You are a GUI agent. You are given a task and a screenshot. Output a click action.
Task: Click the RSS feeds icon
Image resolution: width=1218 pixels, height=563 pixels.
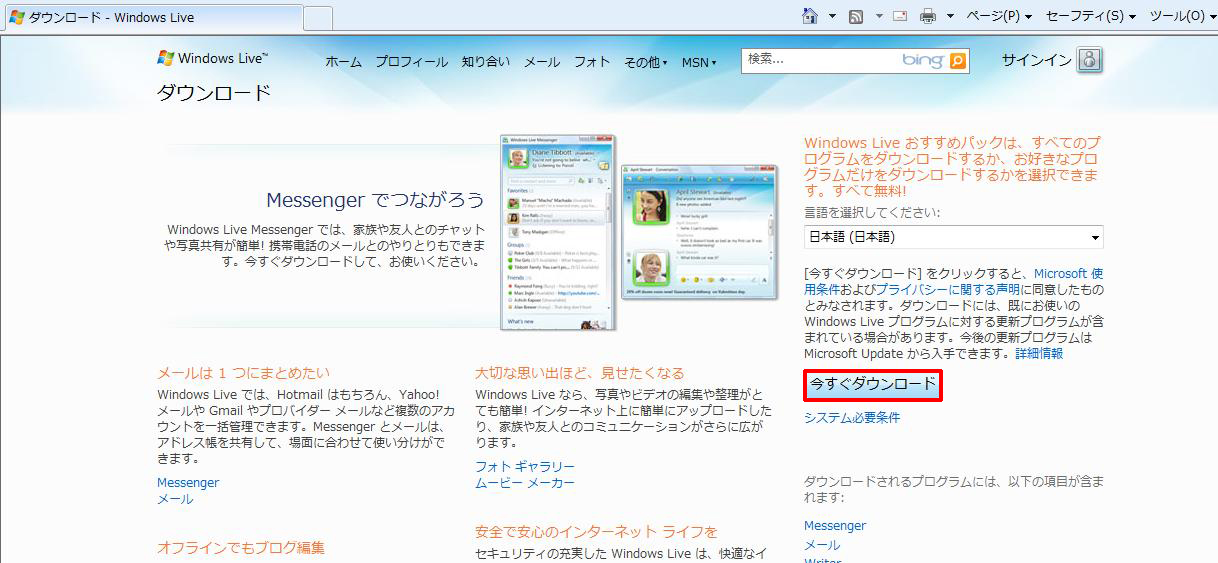pyautogui.click(x=856, y=16)
